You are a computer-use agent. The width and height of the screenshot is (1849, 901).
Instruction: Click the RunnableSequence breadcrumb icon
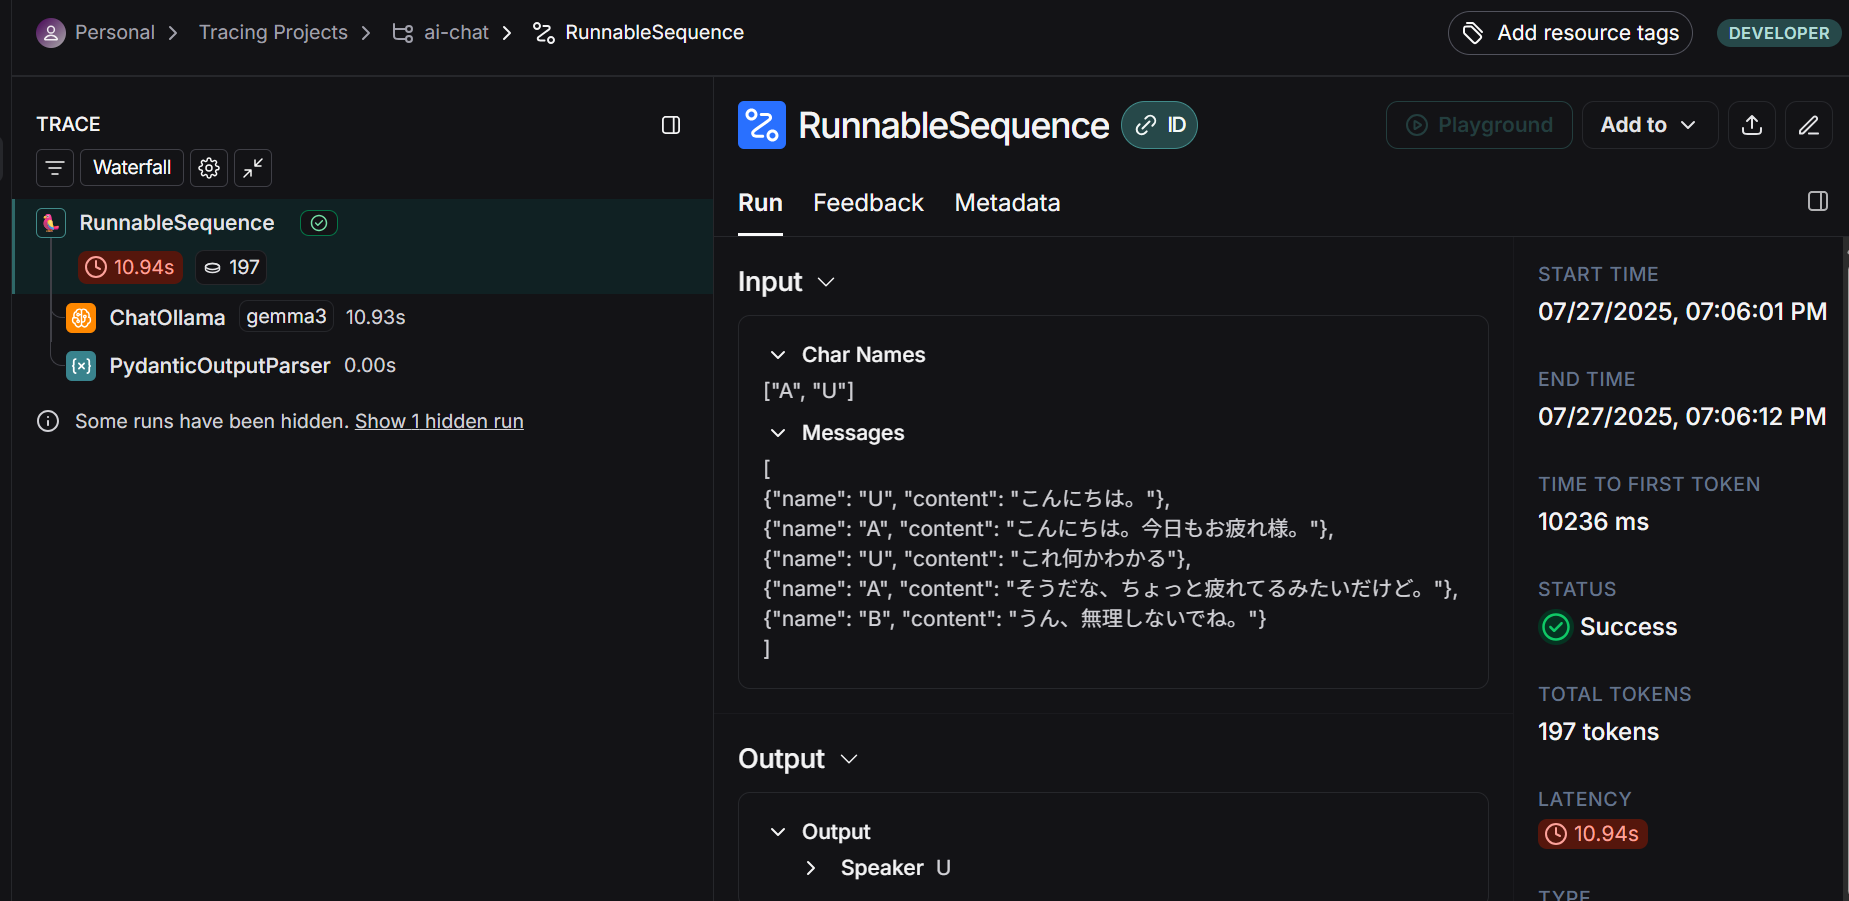tap(544, 33)
